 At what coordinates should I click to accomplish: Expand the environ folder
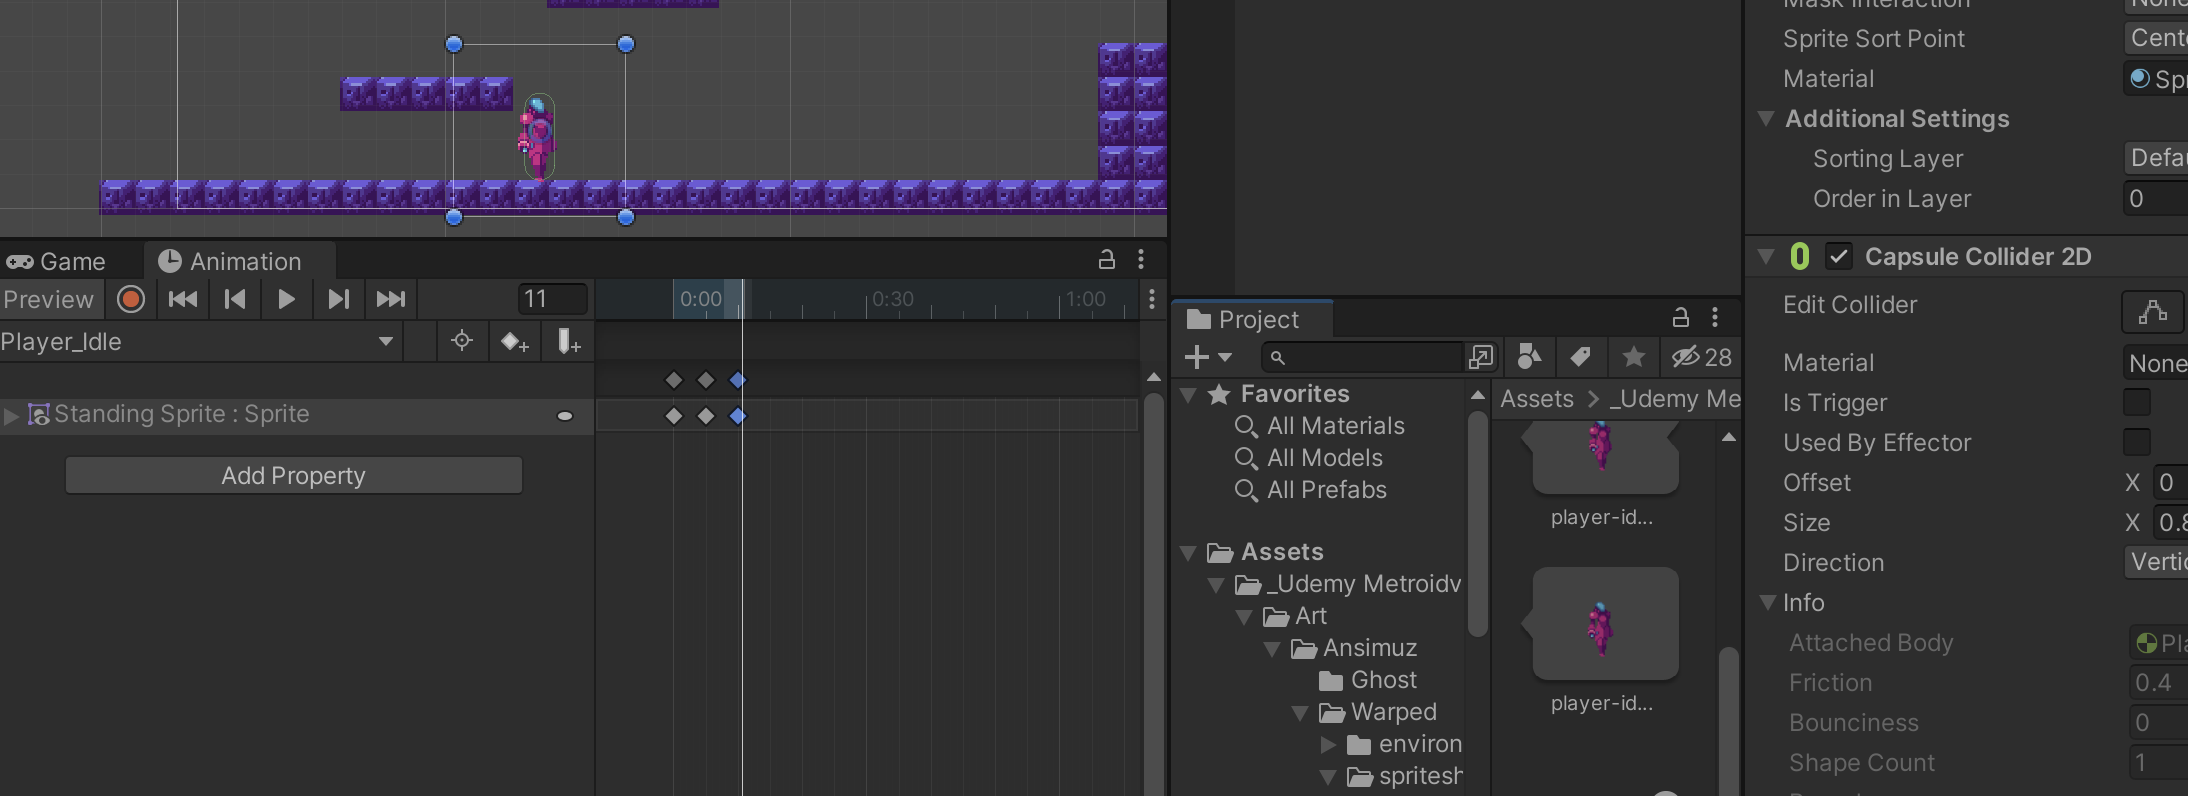coord(1329,745)
